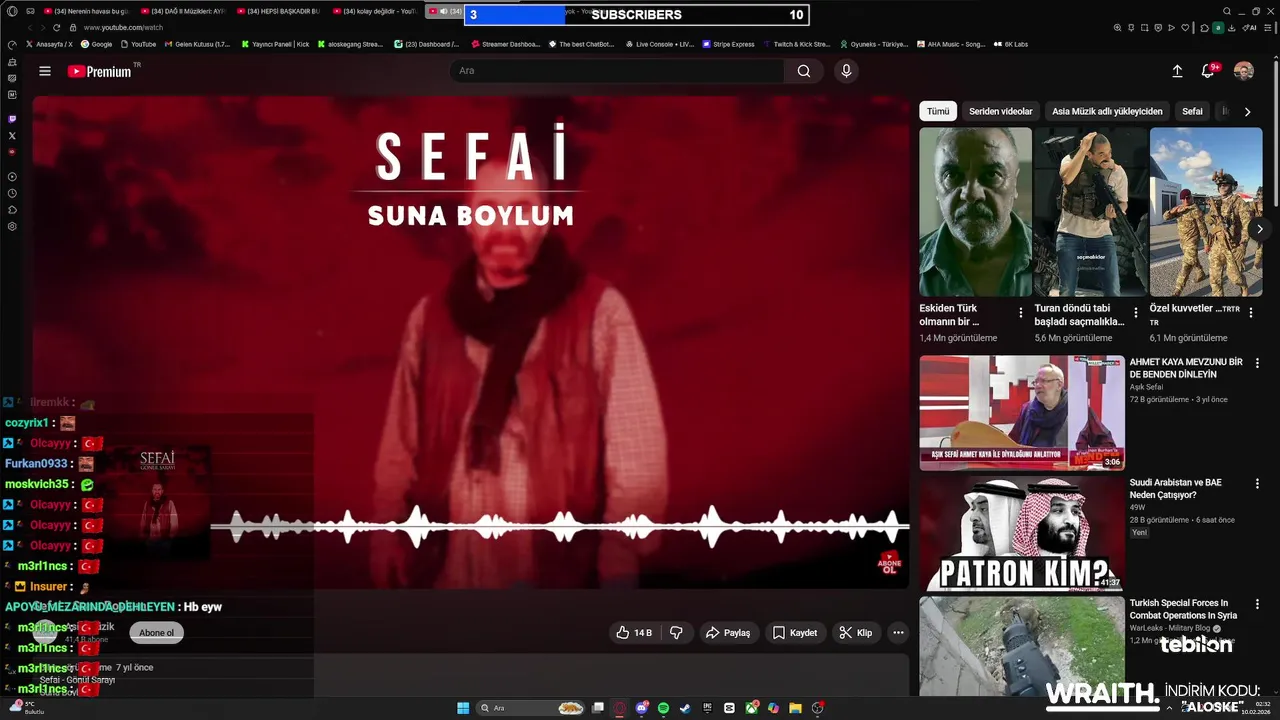
Task: Click the ABONE OL watermark on video
Action: tap(889, 563)
